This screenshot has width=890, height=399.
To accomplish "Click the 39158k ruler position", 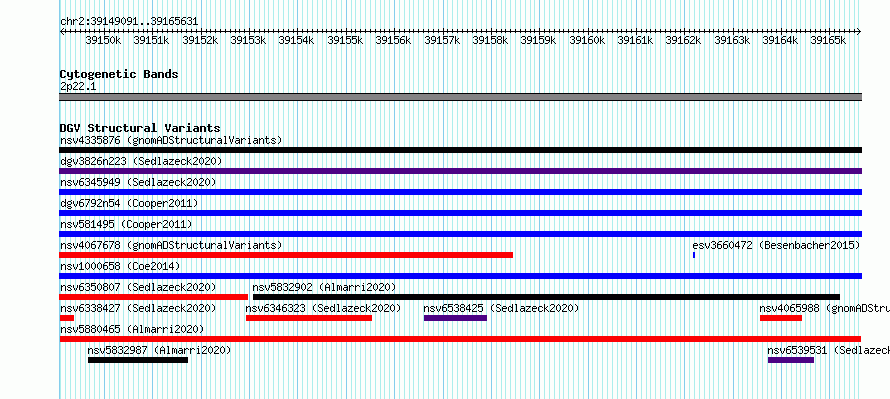I will [490, 40].
